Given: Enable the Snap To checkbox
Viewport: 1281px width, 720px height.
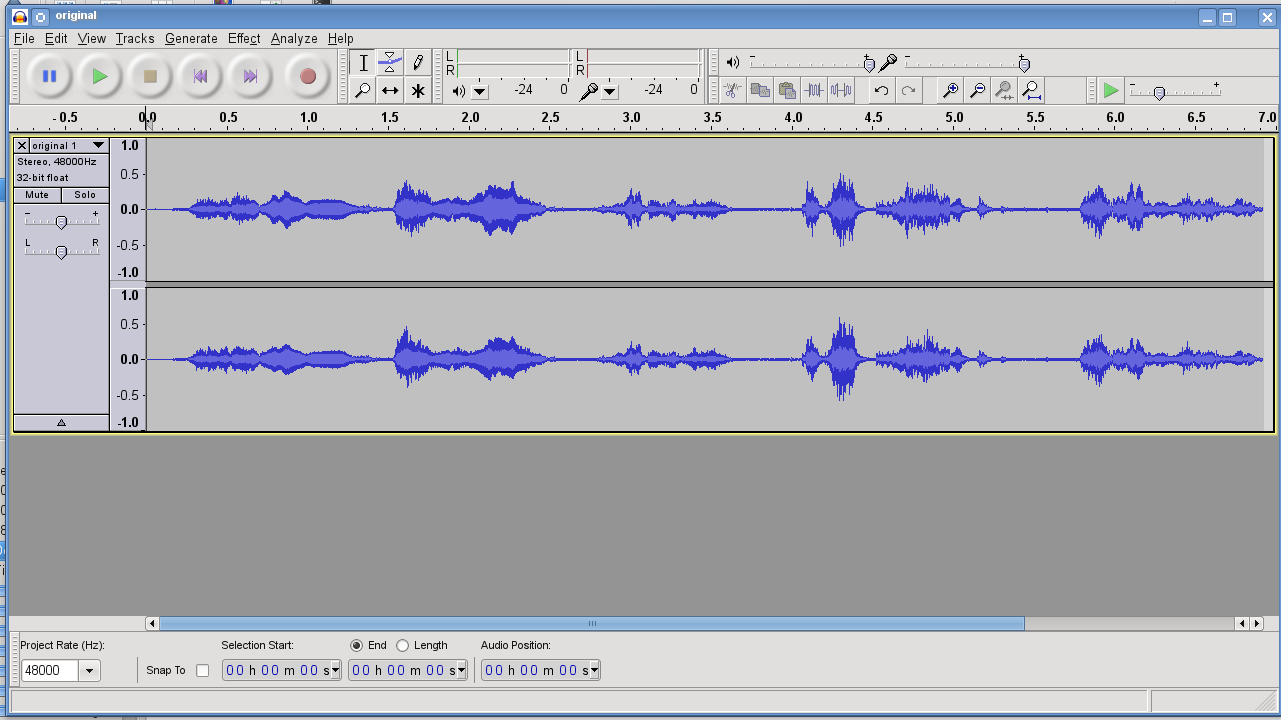Looking at the screenshot, I should (203, 670).
